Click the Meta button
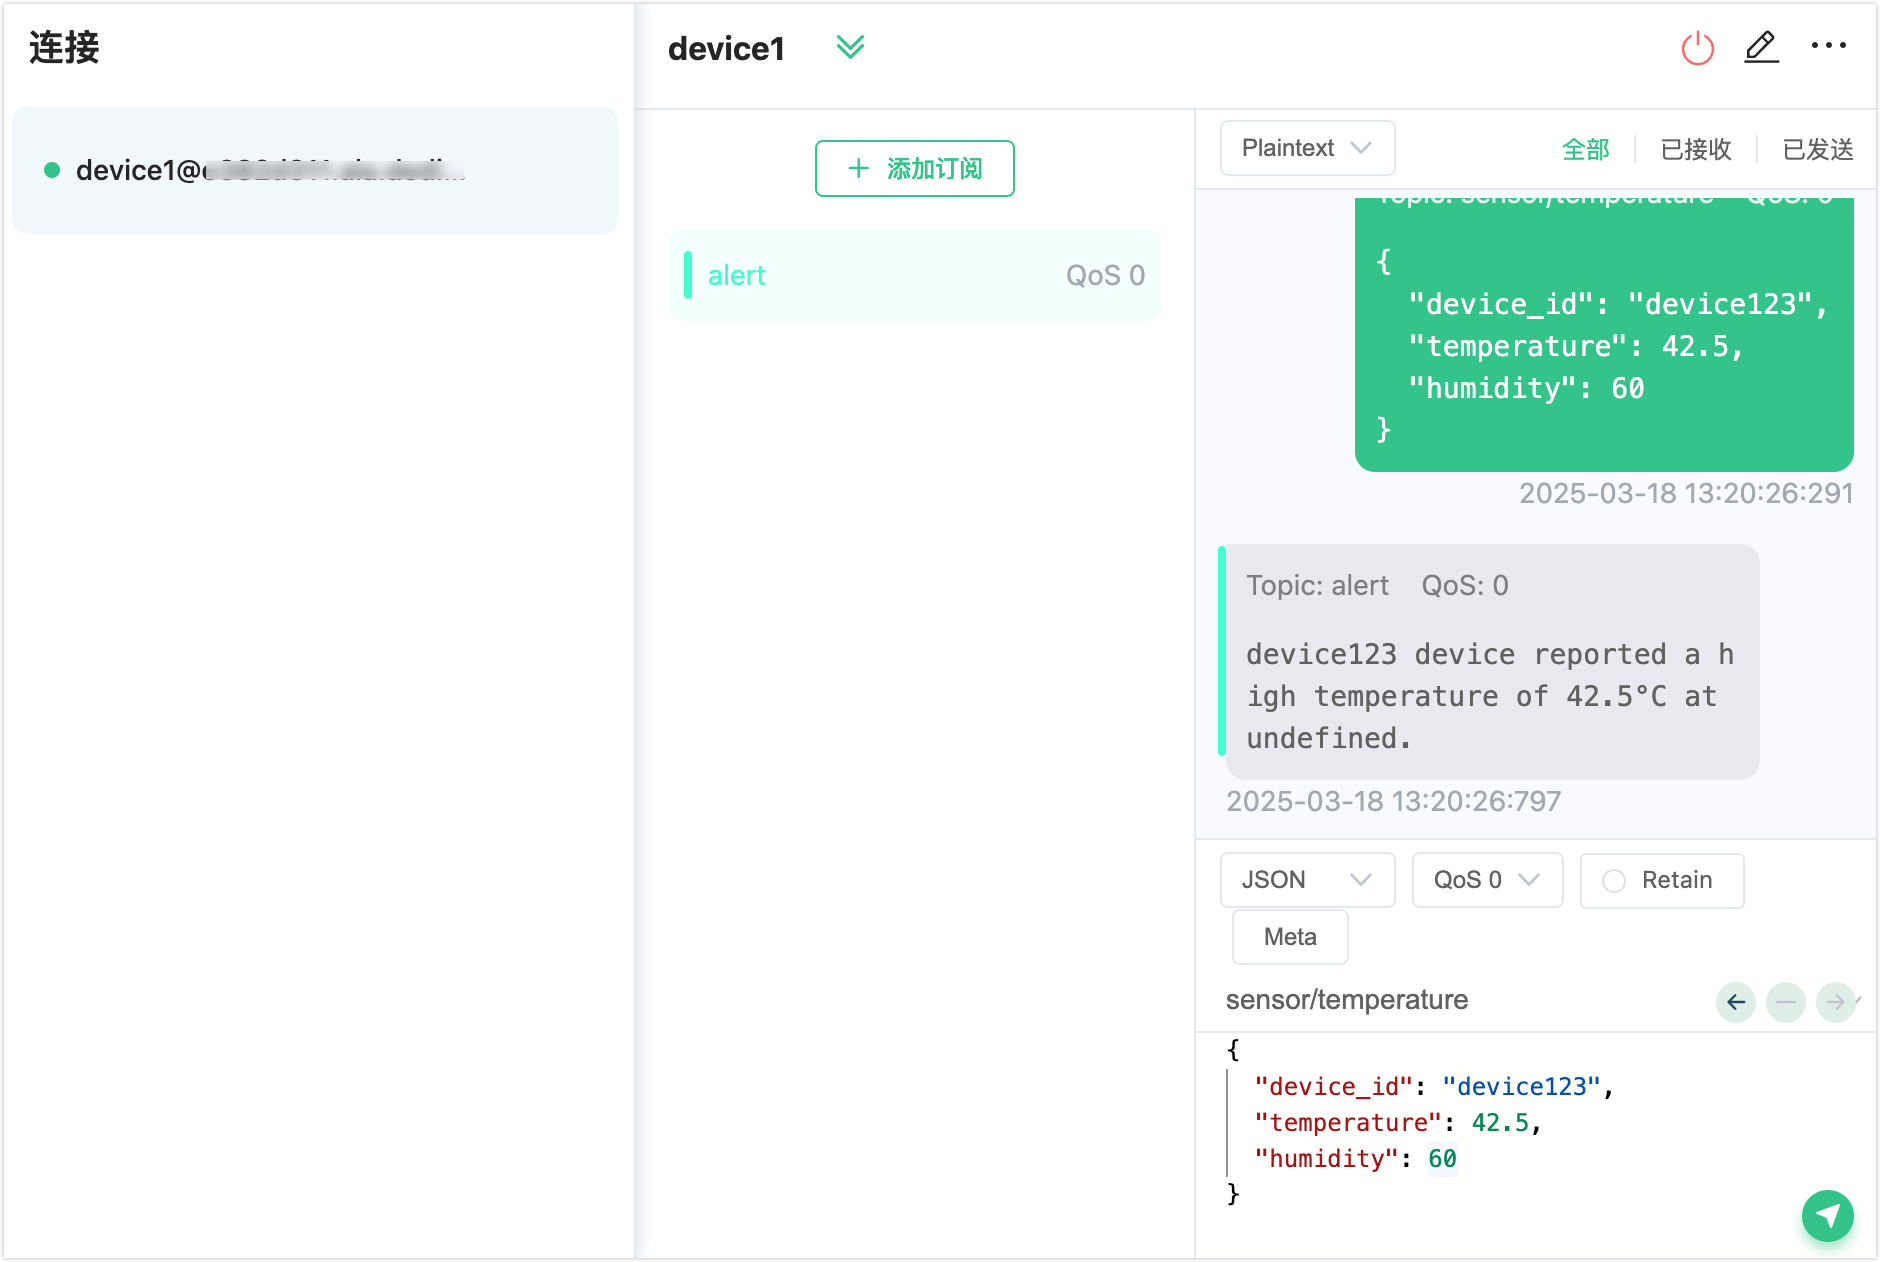Screen dimensions: 1880x1262 point(1289,937)
